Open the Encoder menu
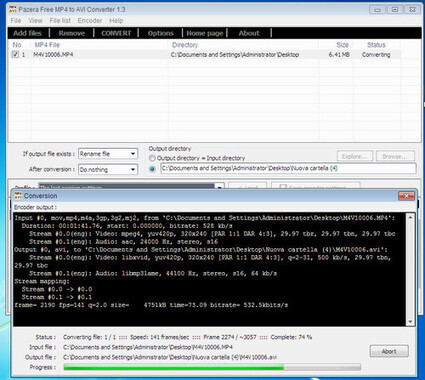Viewport: 425px width, 380px height. tap(90, 21)
